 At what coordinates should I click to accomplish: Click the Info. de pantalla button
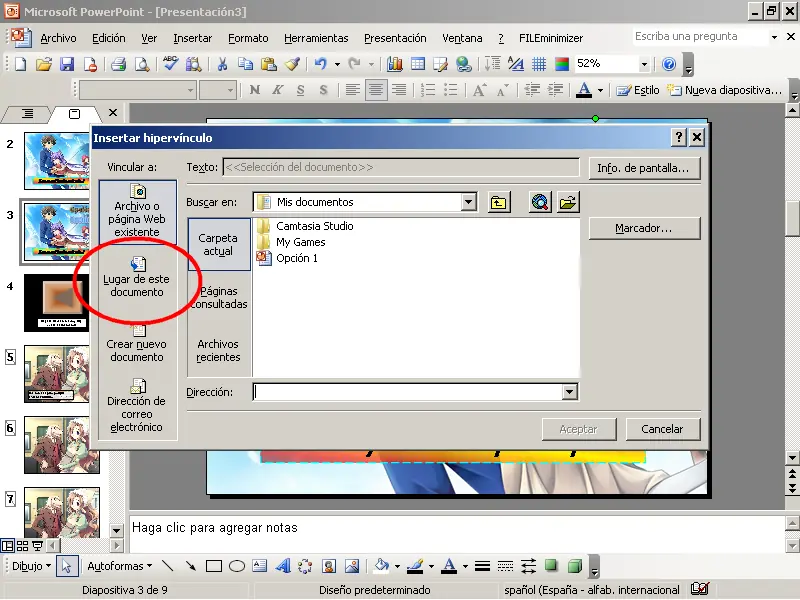click(x=644, y=168)
